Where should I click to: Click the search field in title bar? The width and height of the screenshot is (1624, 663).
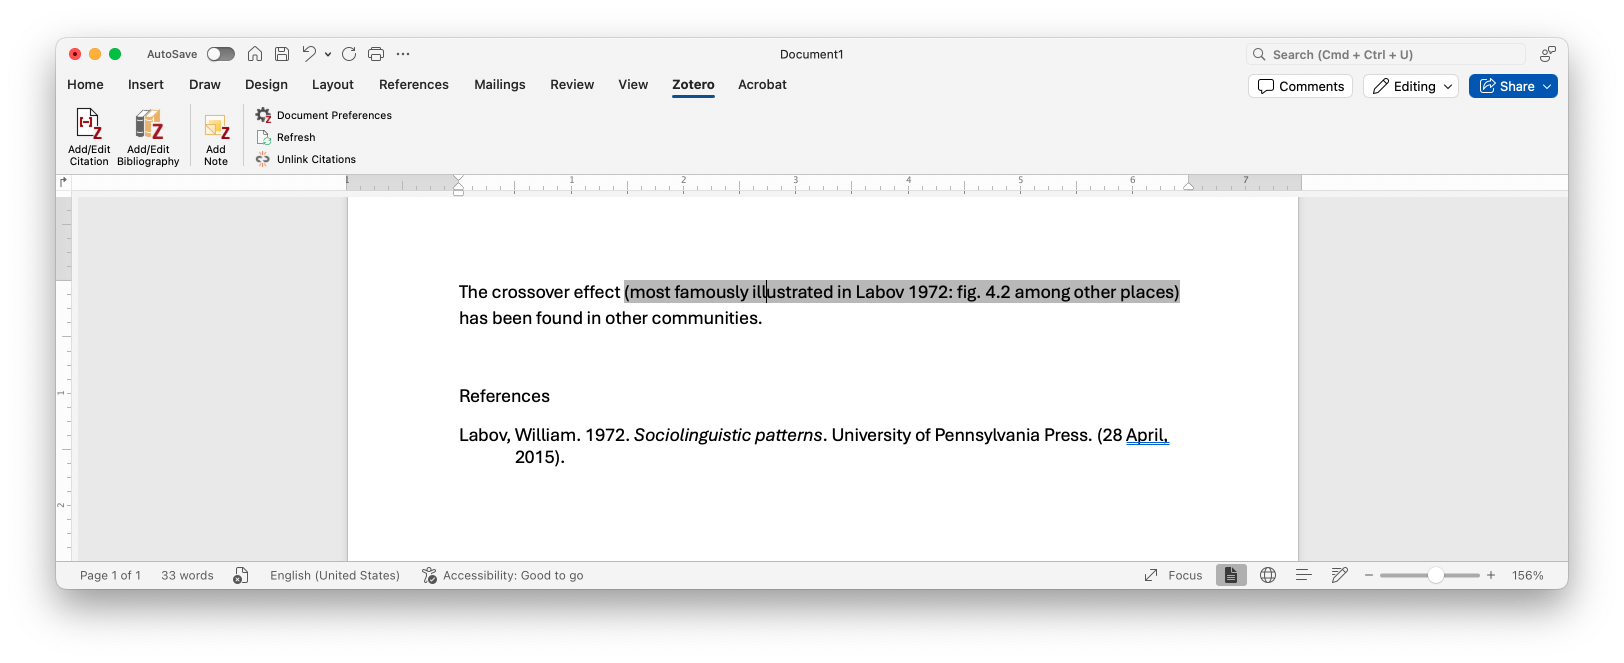[x=1385, y=54]
